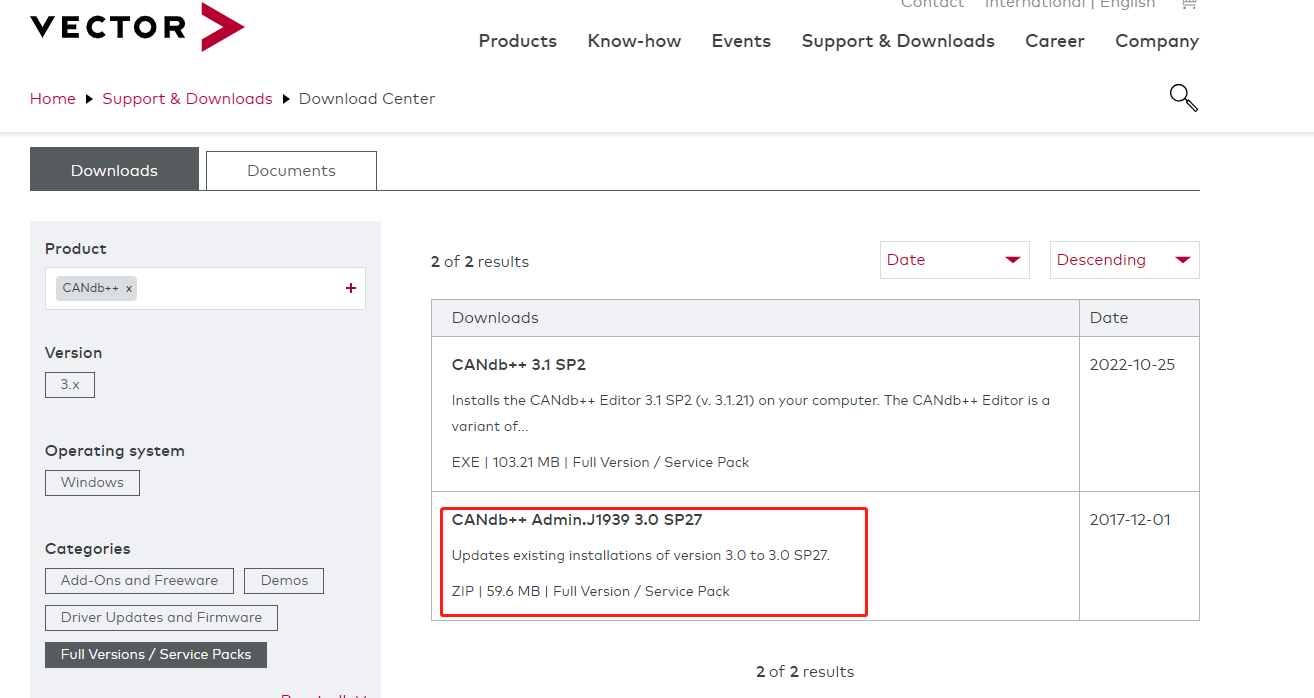Viewport: 1314px width, 698px height.
Task: Open the Company menu
Action: coord(1157,41)
